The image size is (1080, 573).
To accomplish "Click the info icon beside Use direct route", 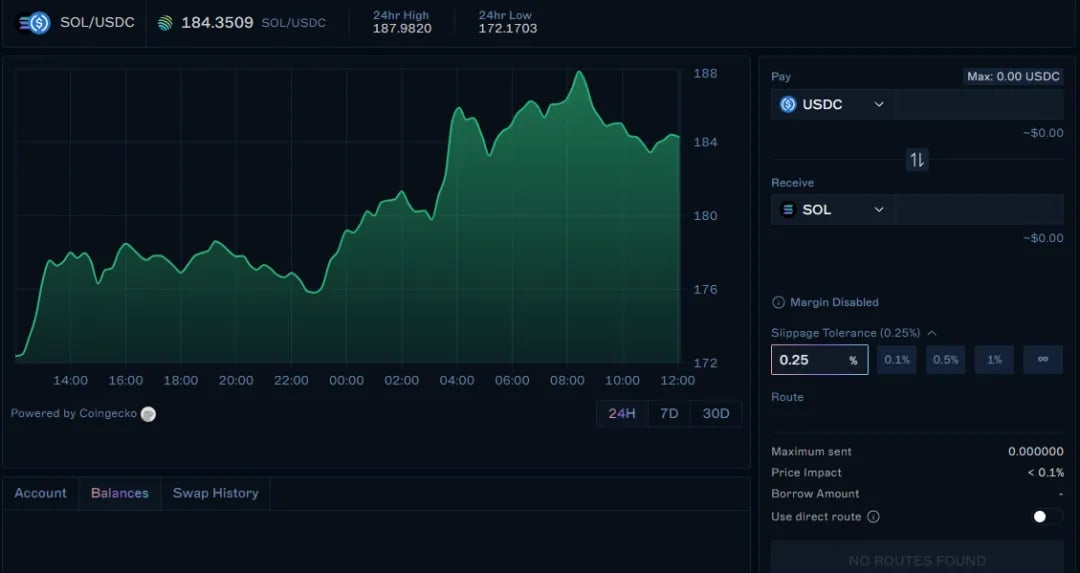I will (x=873, y=517).
